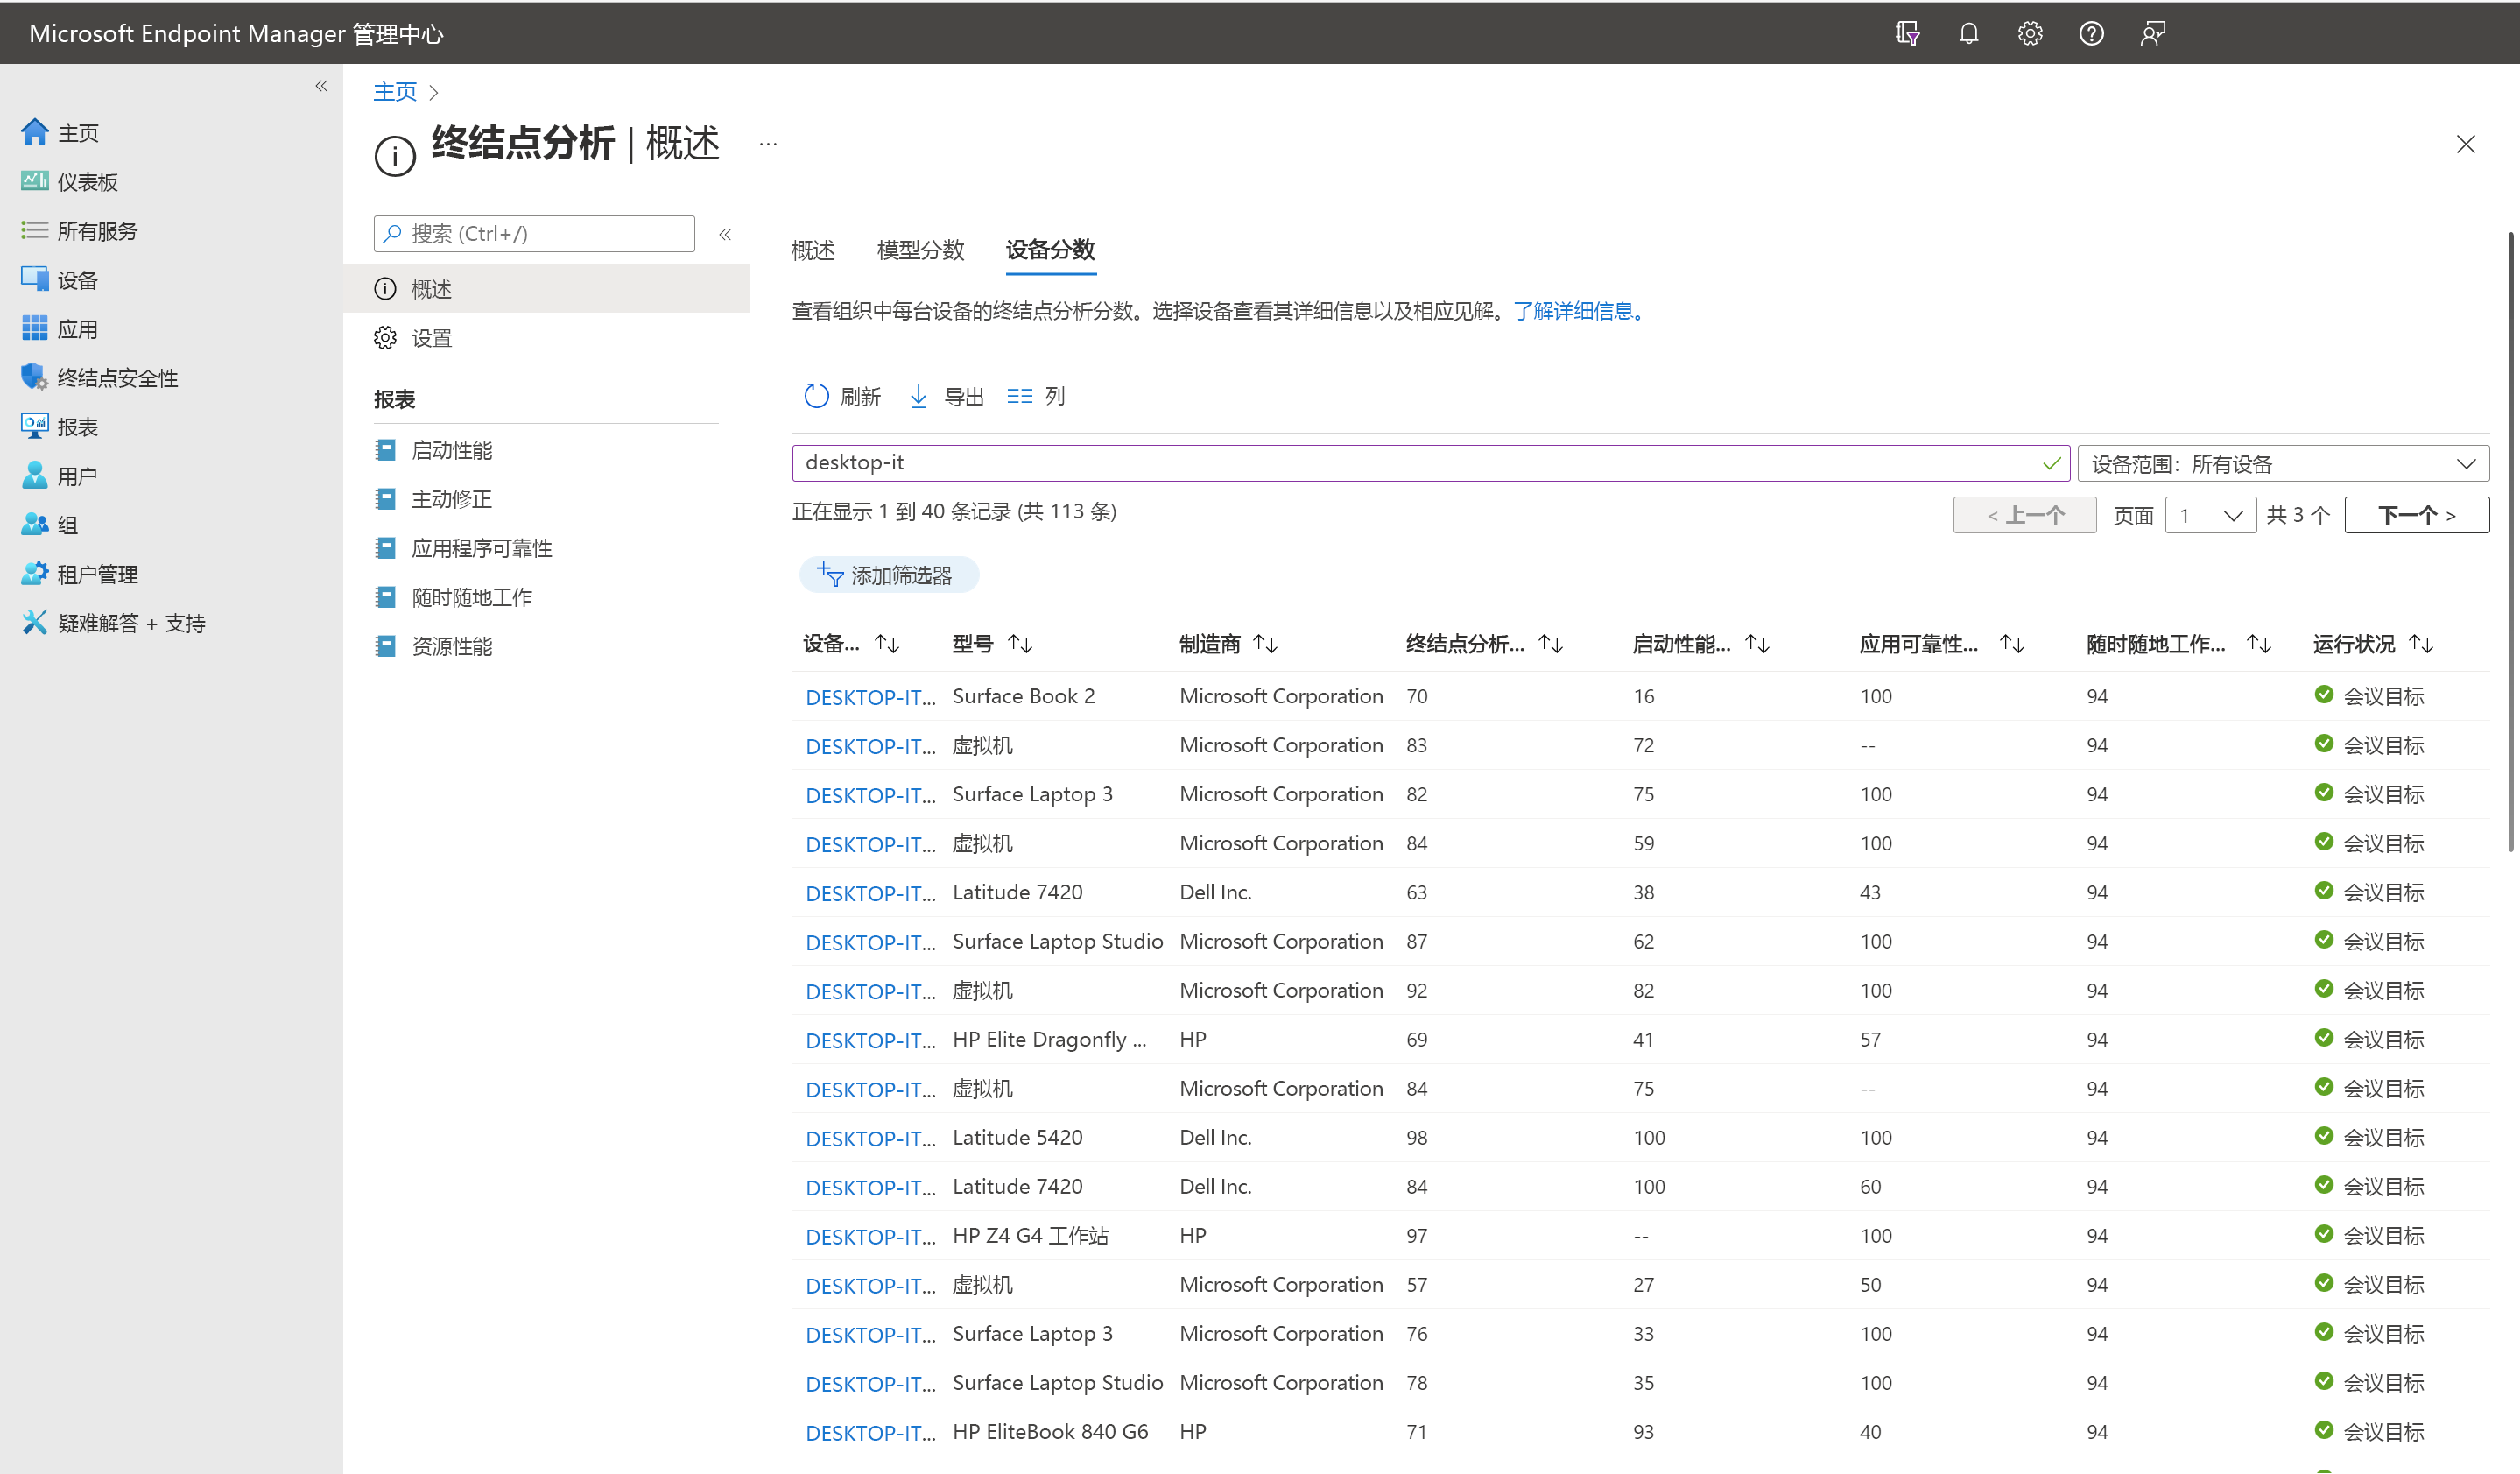Click the 正在显示 1 到 40 条记录 text
Image resolution: width=2520 pixels, height=1474 pixels.
[x=954, y=512]
